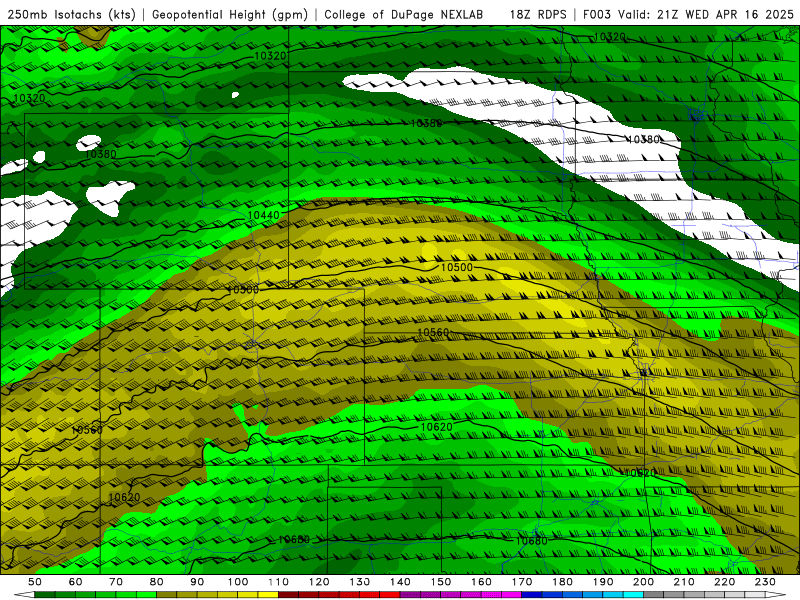Click the '18Z RDPS' model run label
Screen dimensions: 800x600
click(538, 14)
